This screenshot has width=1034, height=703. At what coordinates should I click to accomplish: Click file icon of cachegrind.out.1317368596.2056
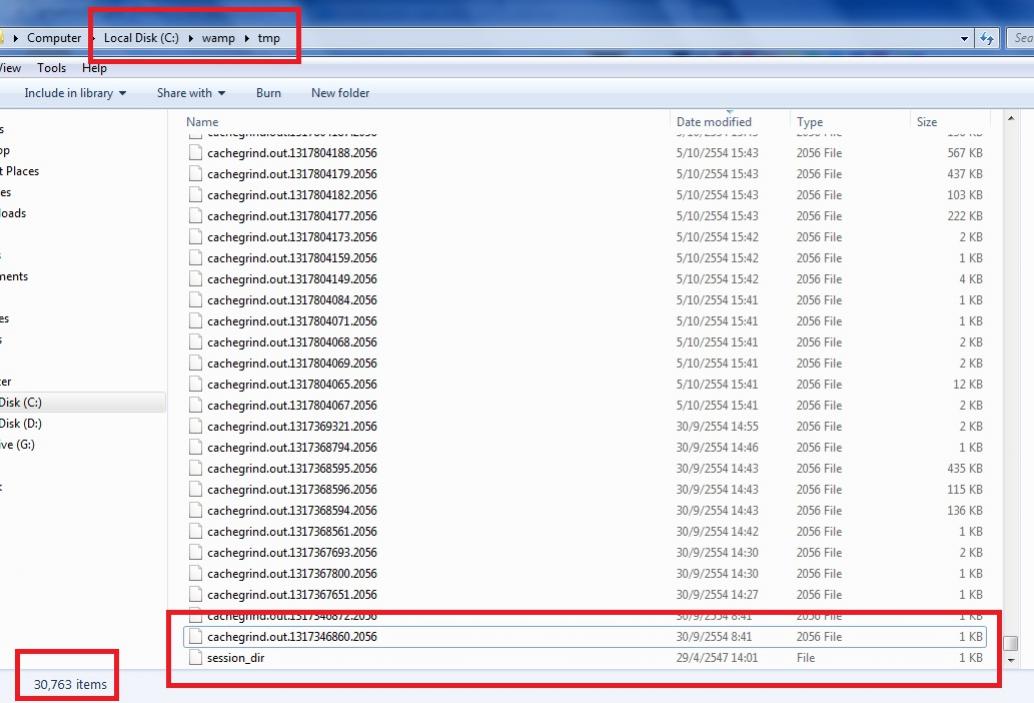195,490
